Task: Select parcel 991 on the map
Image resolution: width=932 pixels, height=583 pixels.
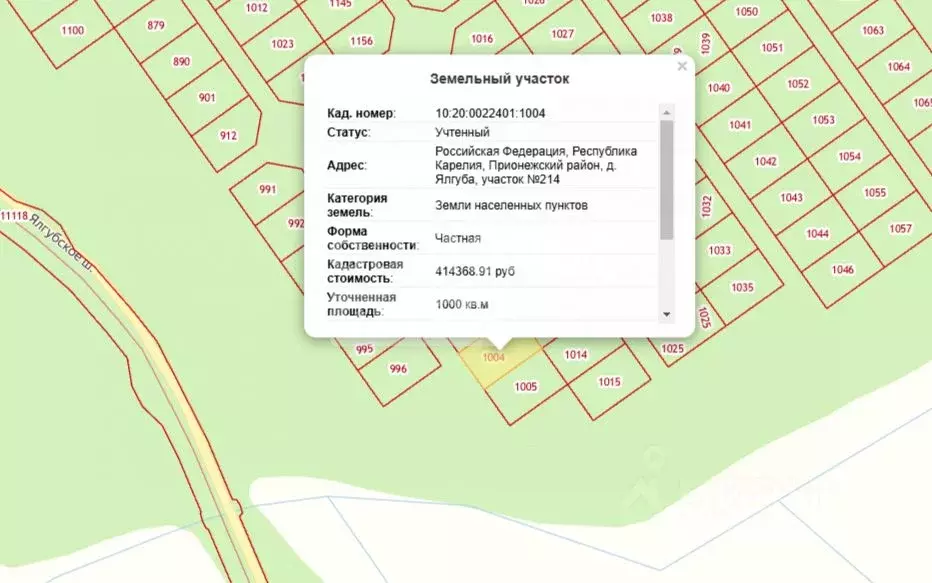Action: tap(268, 190)
